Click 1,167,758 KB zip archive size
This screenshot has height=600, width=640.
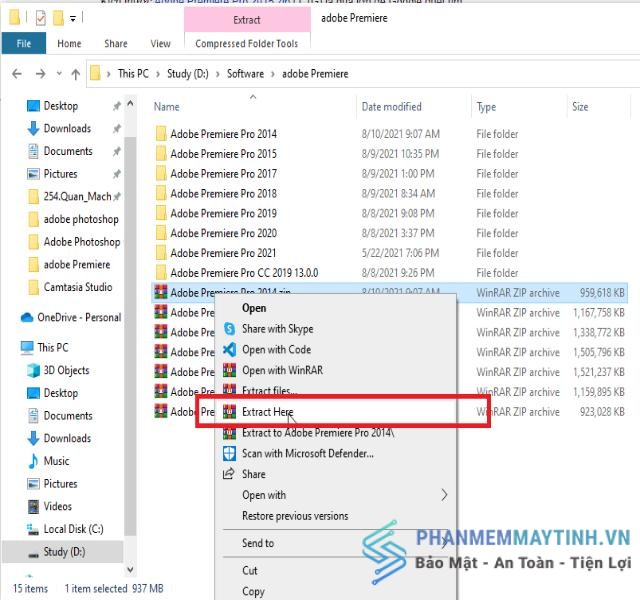pyautogui.click(x=599, y=313)
